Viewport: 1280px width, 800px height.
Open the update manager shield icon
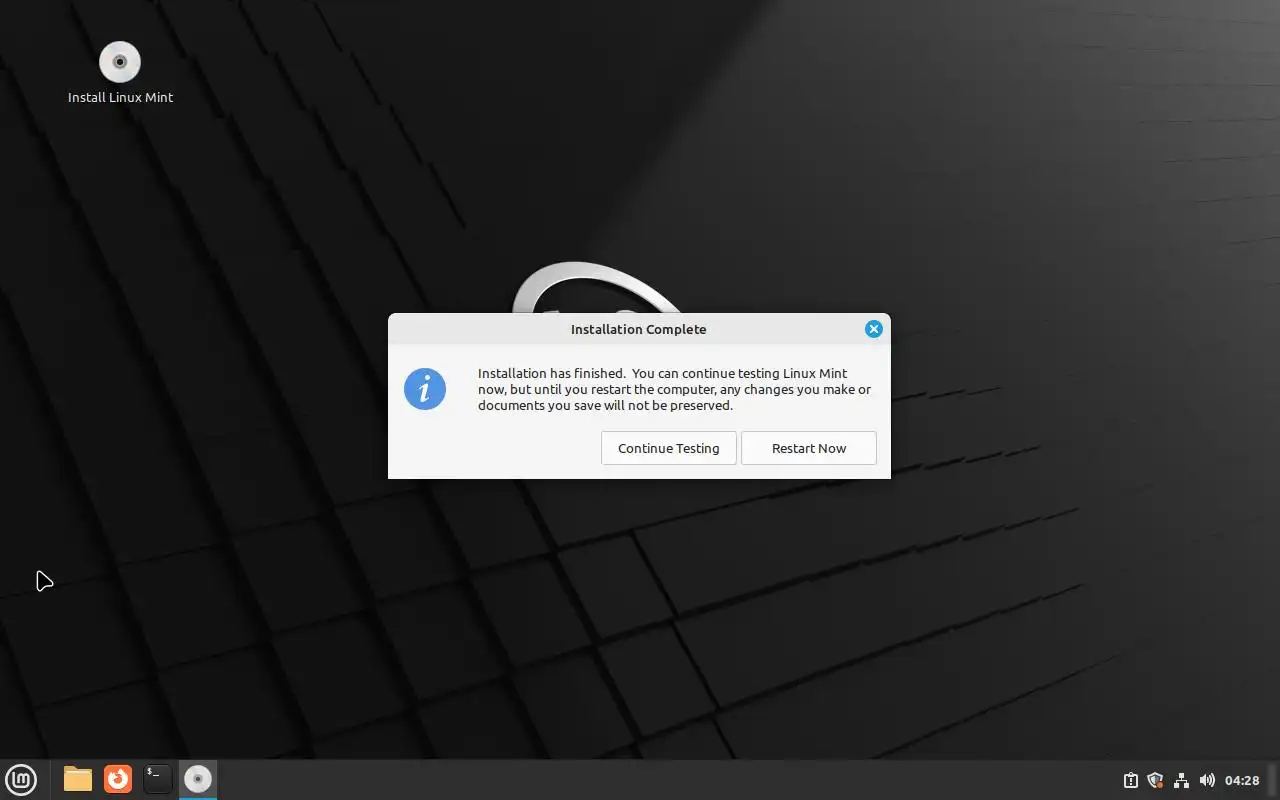click(1156, 780)
